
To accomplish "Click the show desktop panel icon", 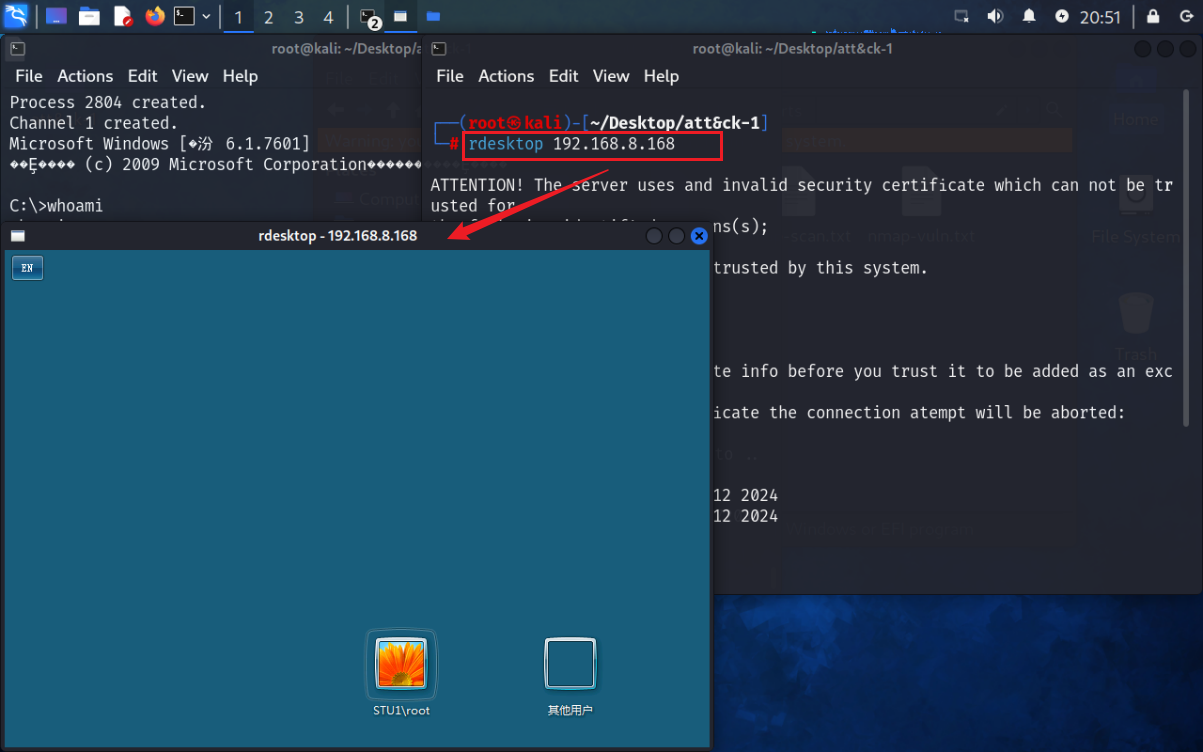I will pyautogui.click(x=56, y=16).
